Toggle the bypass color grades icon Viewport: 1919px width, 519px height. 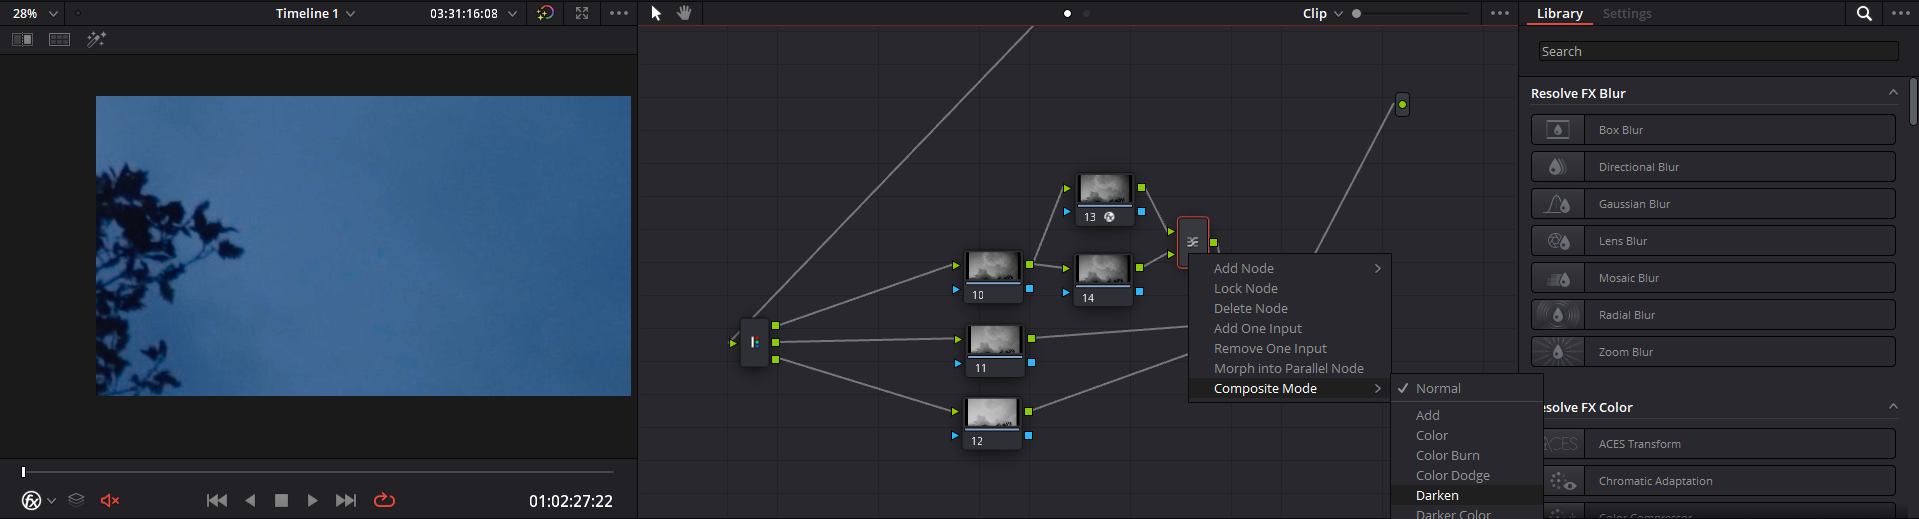click(x=545, y=13)
